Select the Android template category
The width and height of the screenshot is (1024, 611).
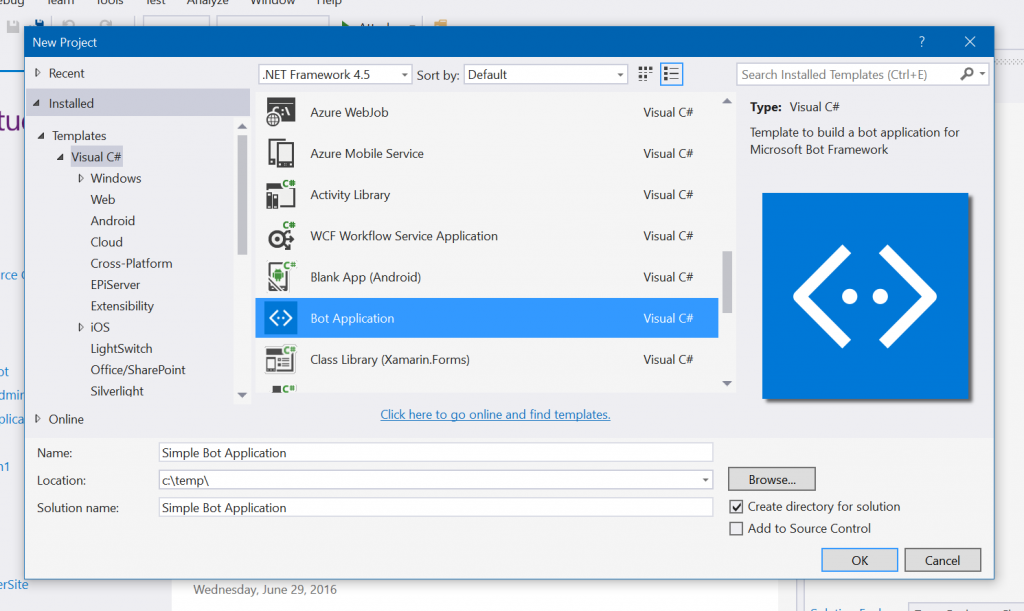(x=112, y=221)
